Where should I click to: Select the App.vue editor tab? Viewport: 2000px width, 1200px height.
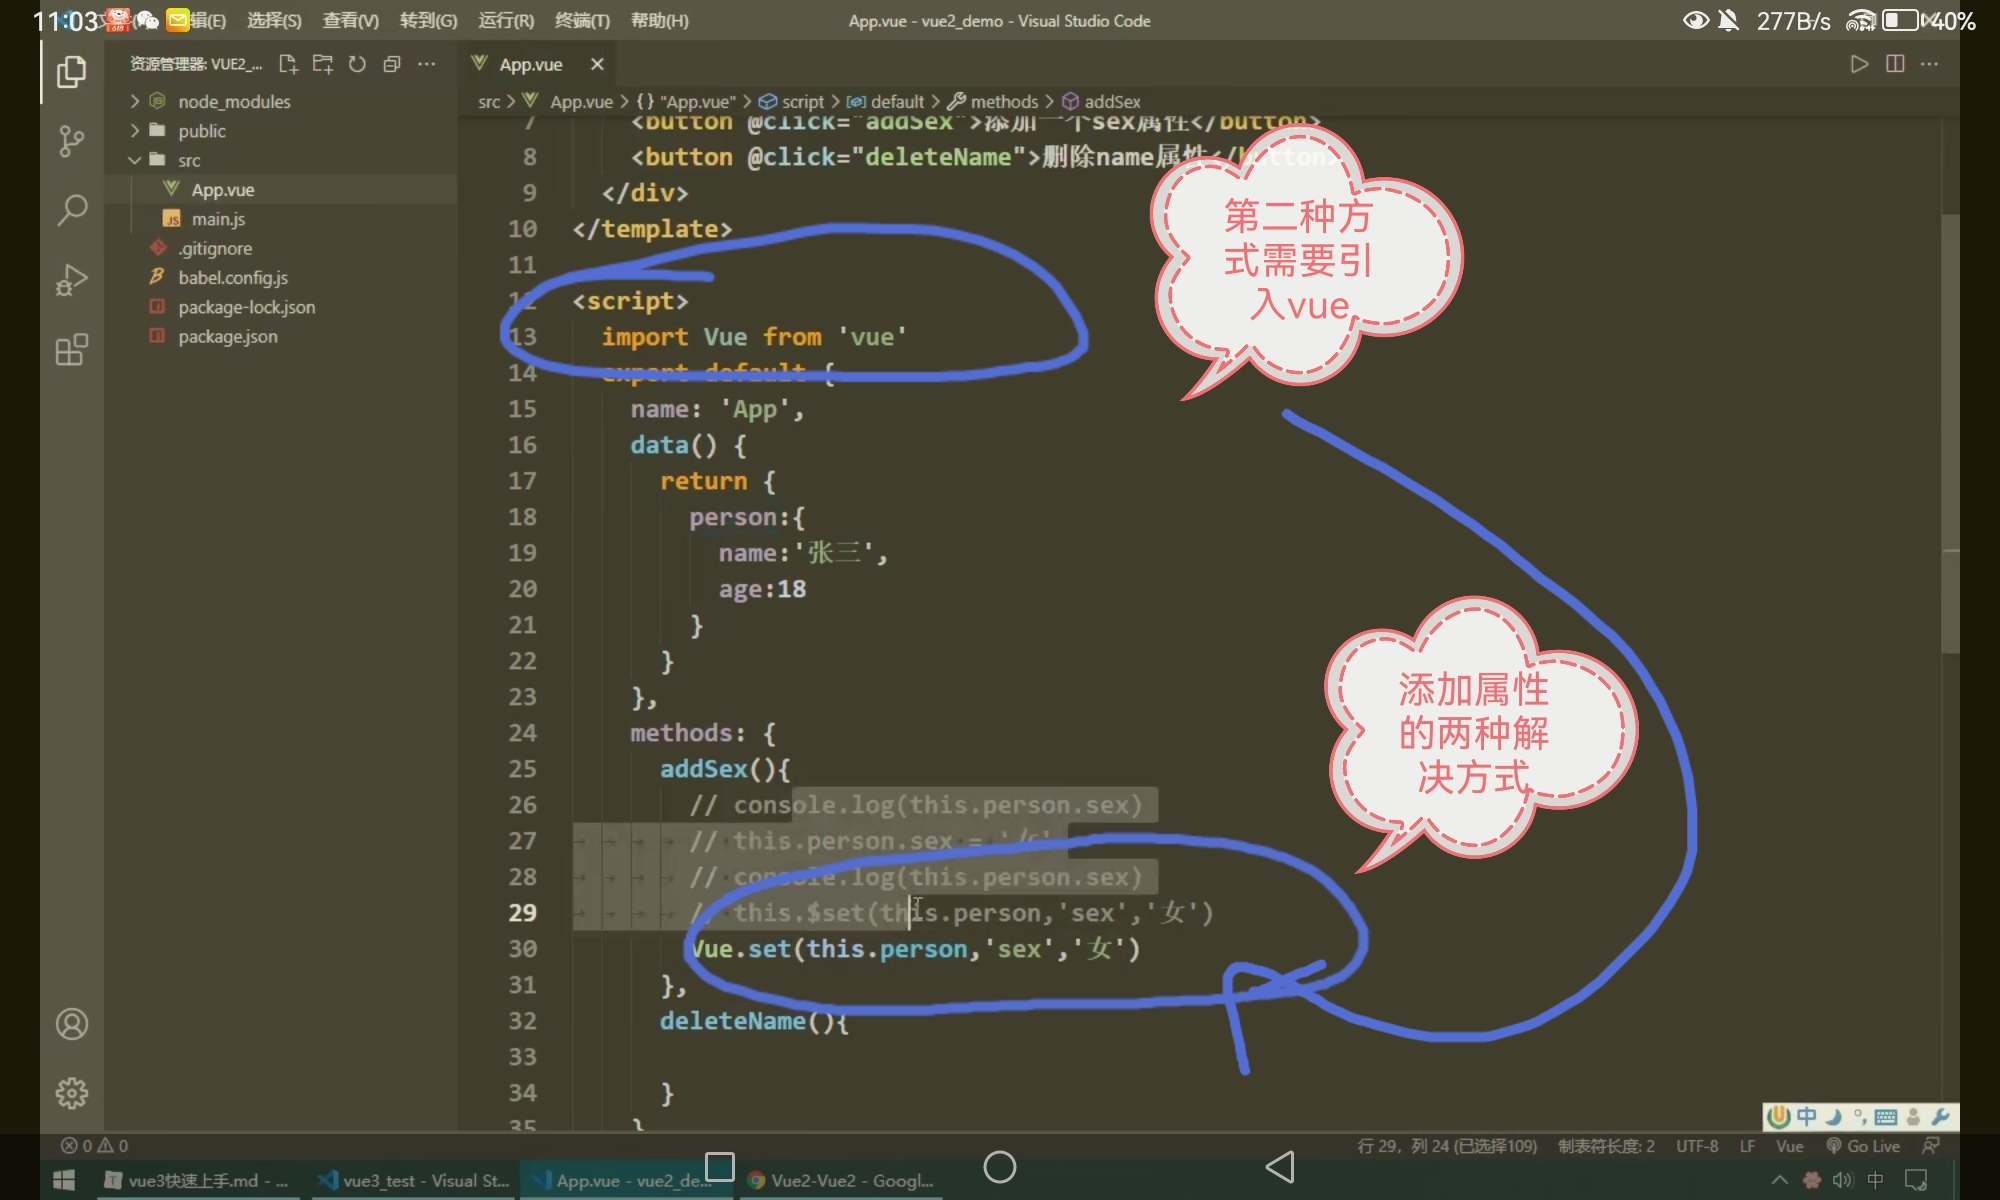531,64
